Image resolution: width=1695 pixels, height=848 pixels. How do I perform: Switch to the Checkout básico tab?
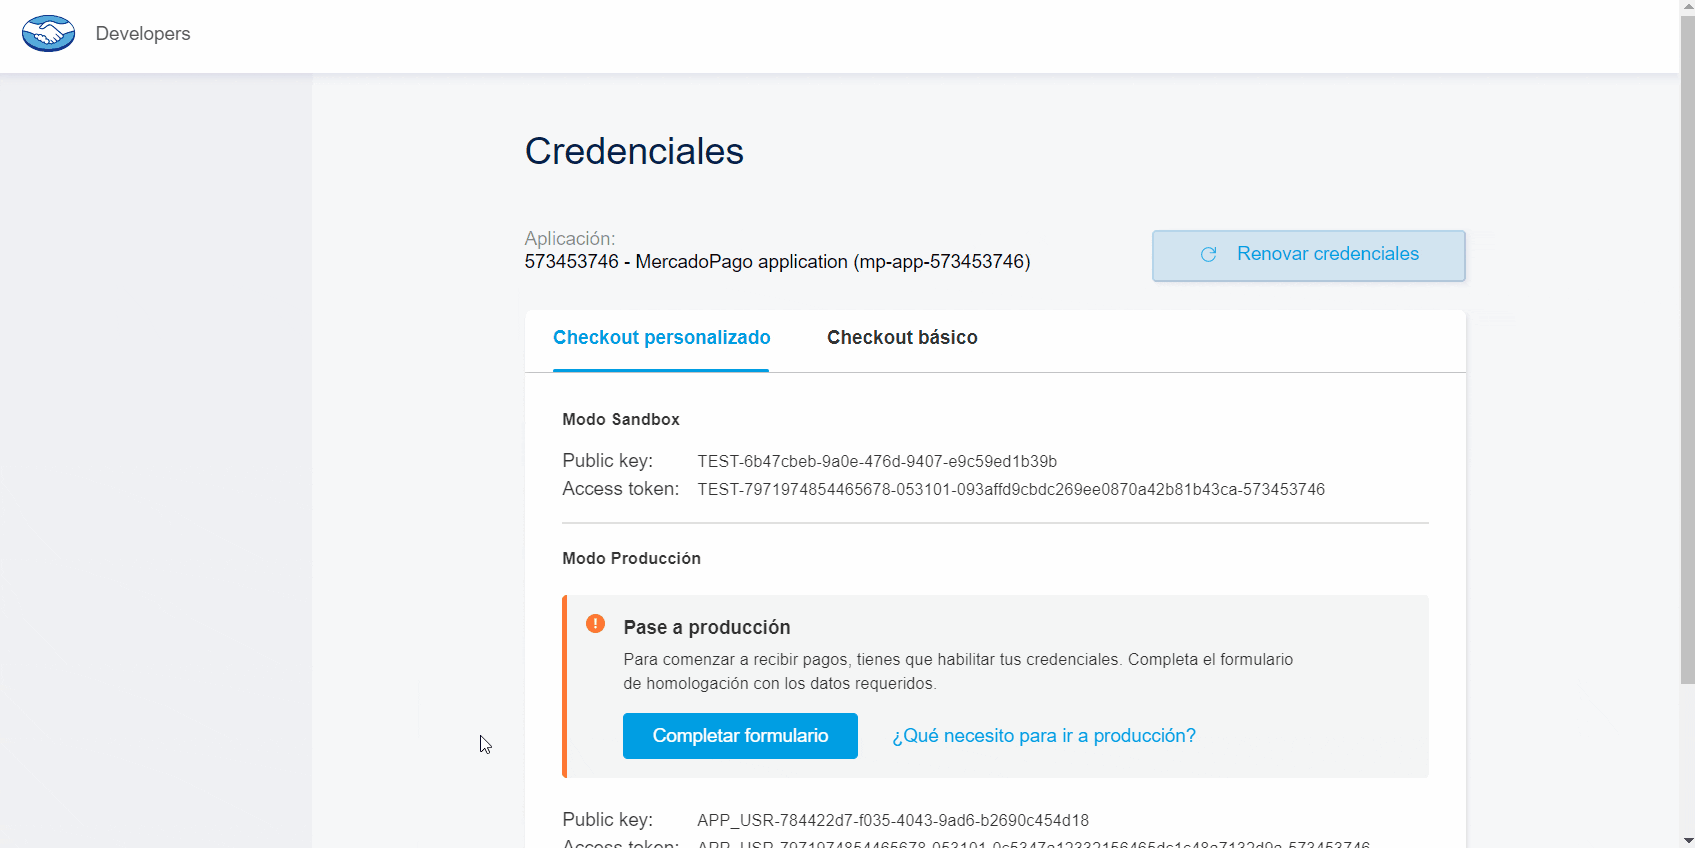902,338
